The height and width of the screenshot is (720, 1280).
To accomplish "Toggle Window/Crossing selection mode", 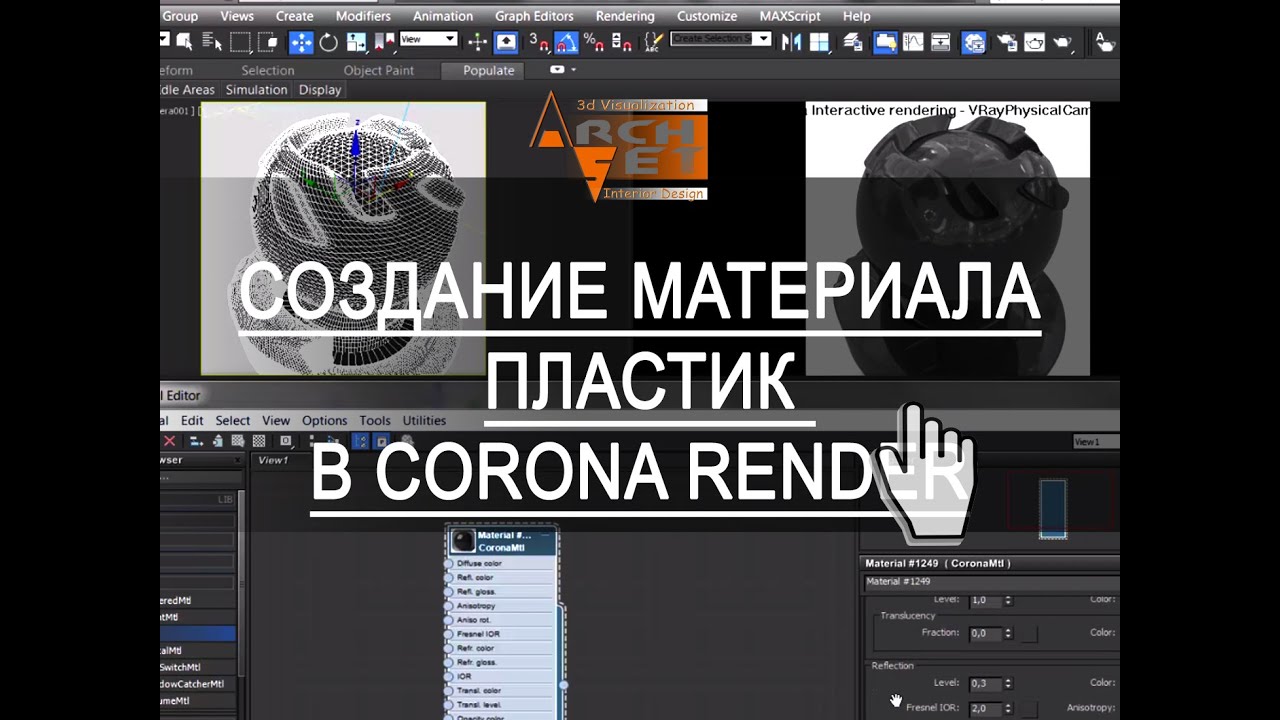I will 267,42.
